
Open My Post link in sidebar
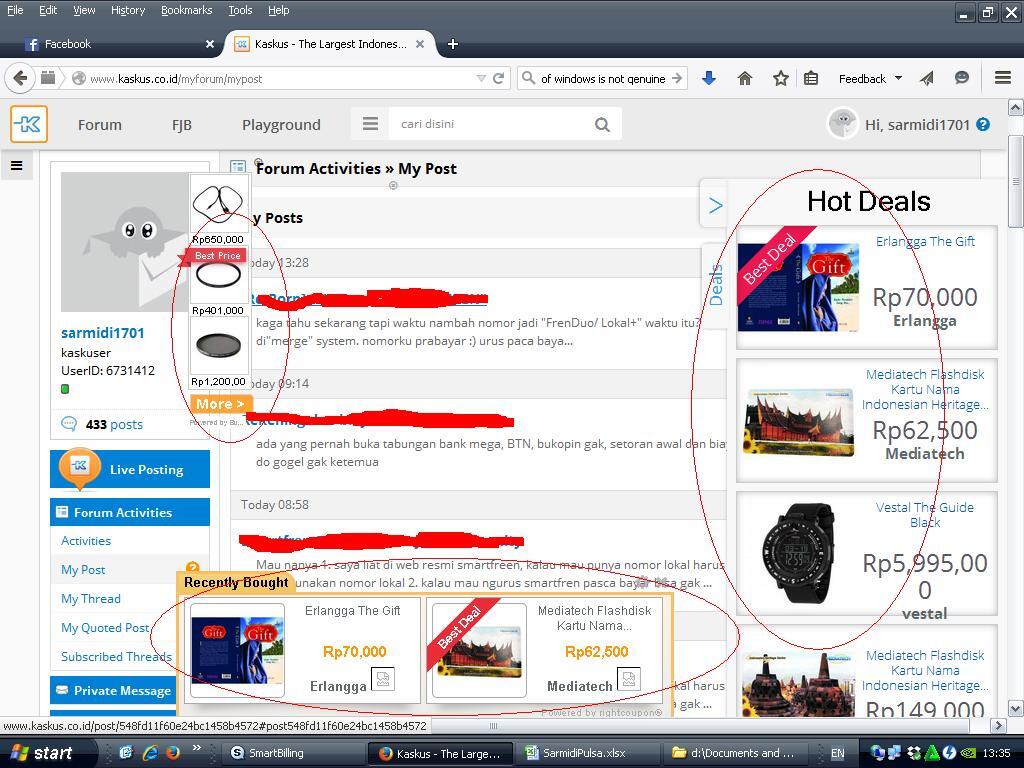(x=83, y=569)
